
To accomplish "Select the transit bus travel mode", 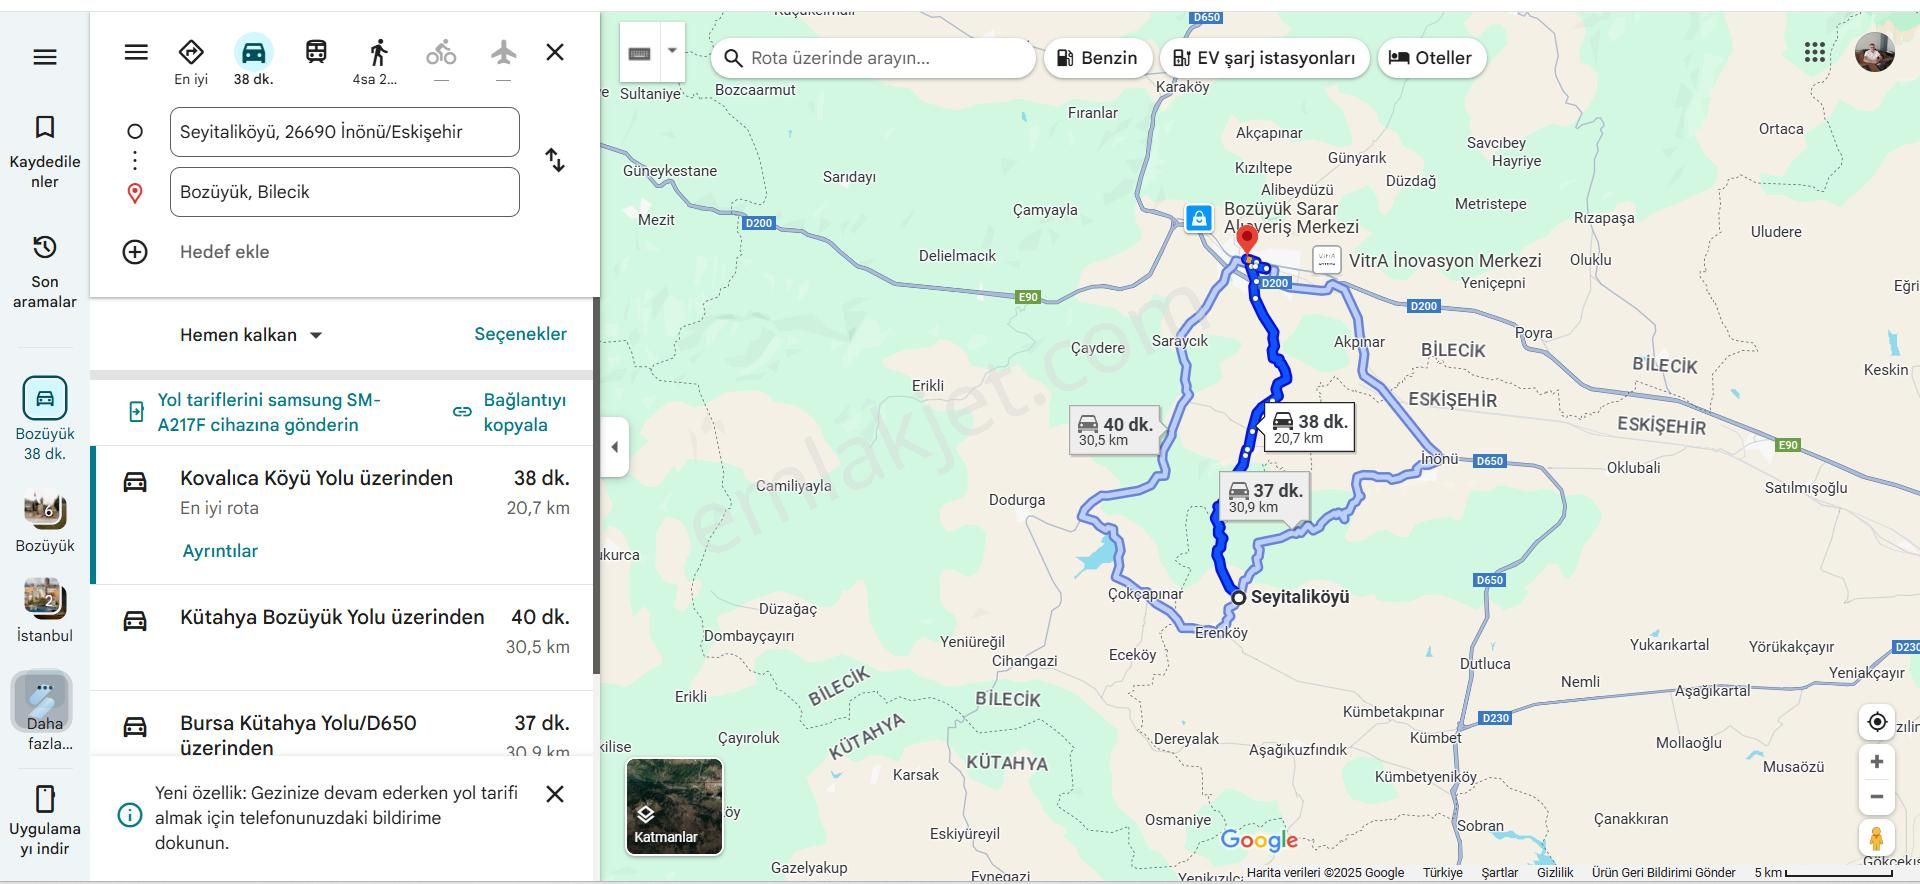I will 316,52.
